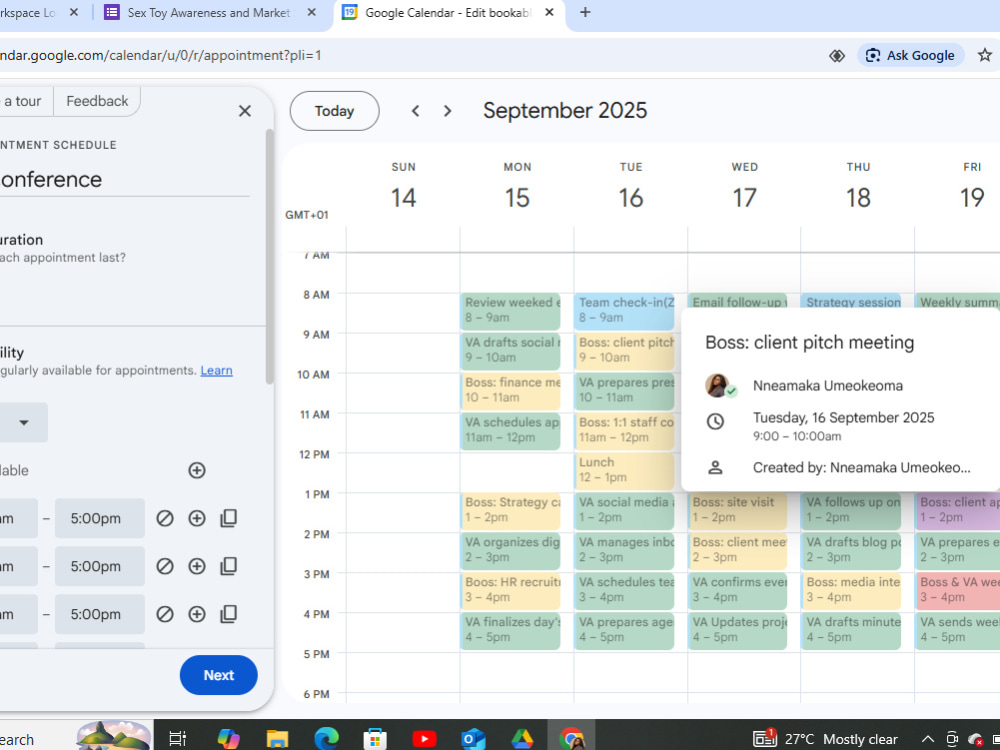Open File Explorer from taskbar
The width and height of the screenshot is (1000, 750).
tap(277, 739)
